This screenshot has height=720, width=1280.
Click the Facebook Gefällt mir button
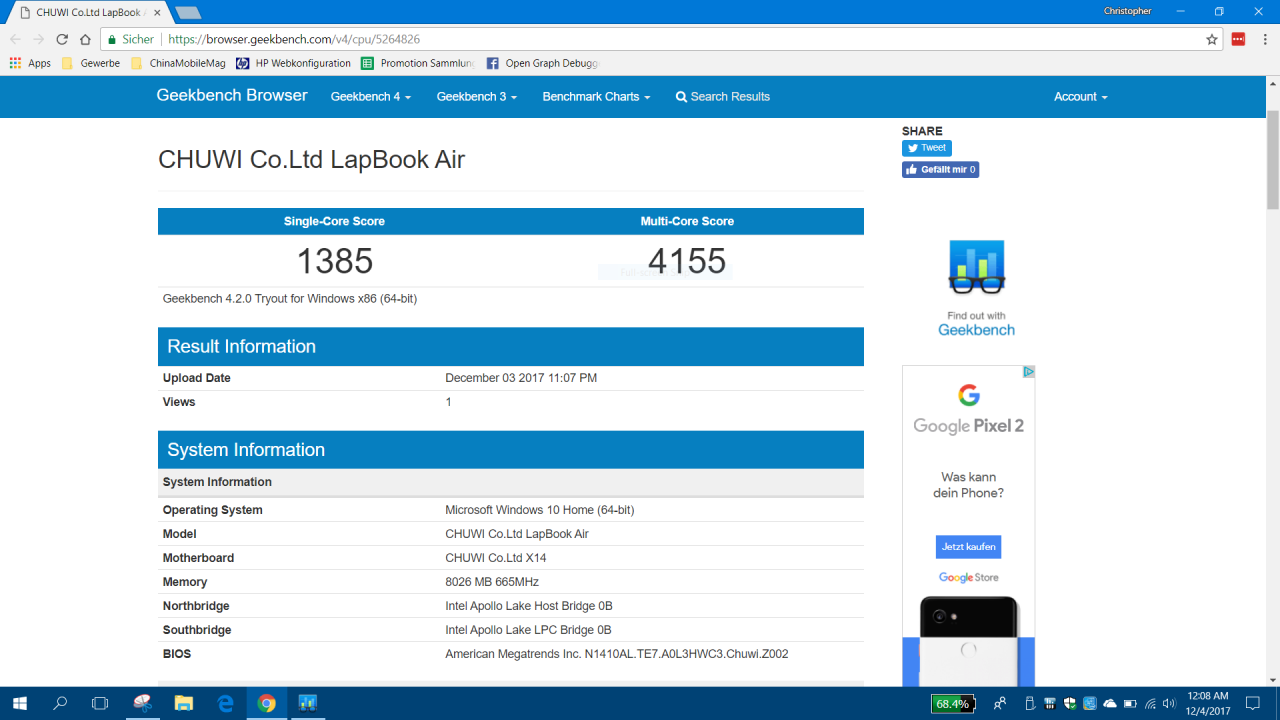click(940, 170)
